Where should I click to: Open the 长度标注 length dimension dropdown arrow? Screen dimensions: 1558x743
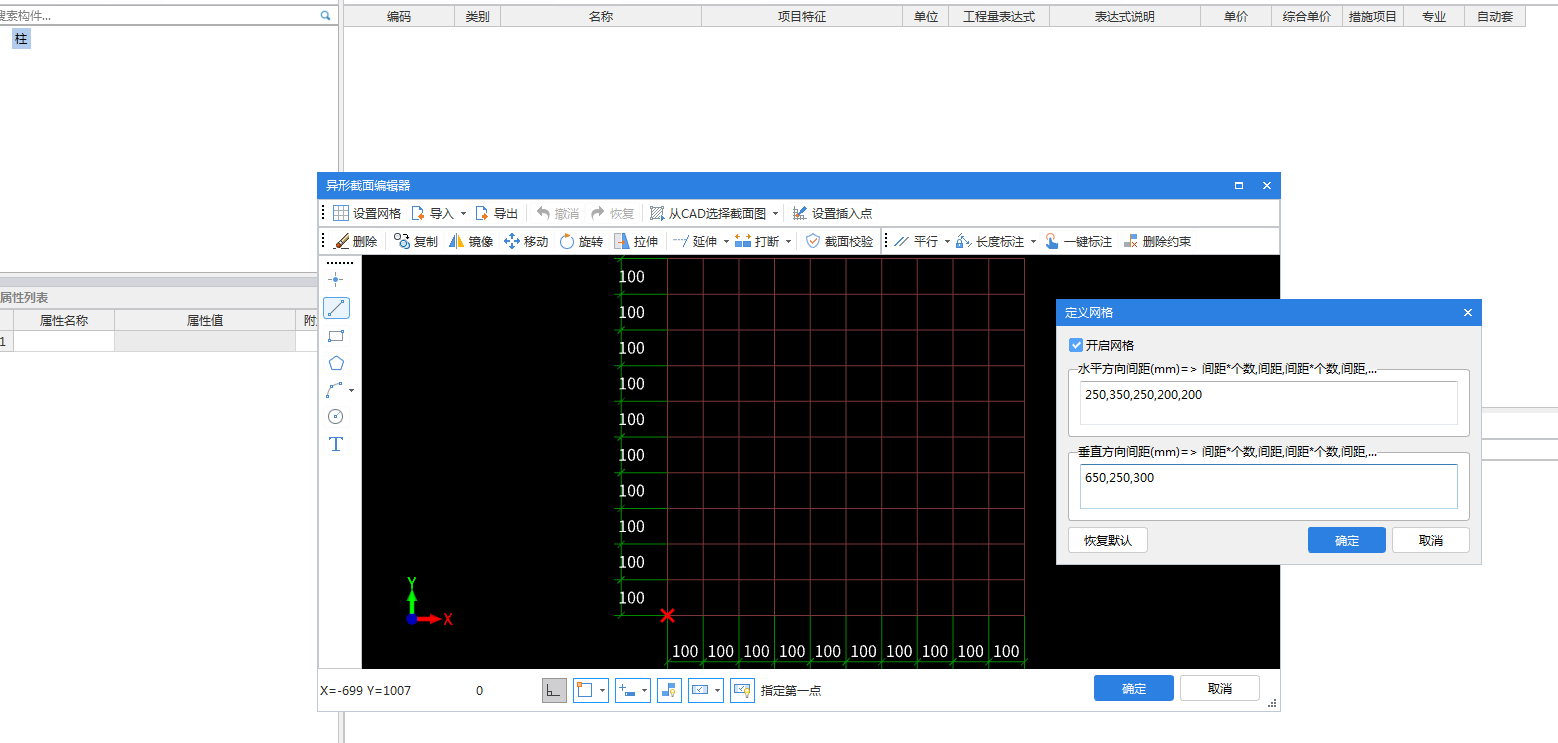click(x=1033, y=242)
